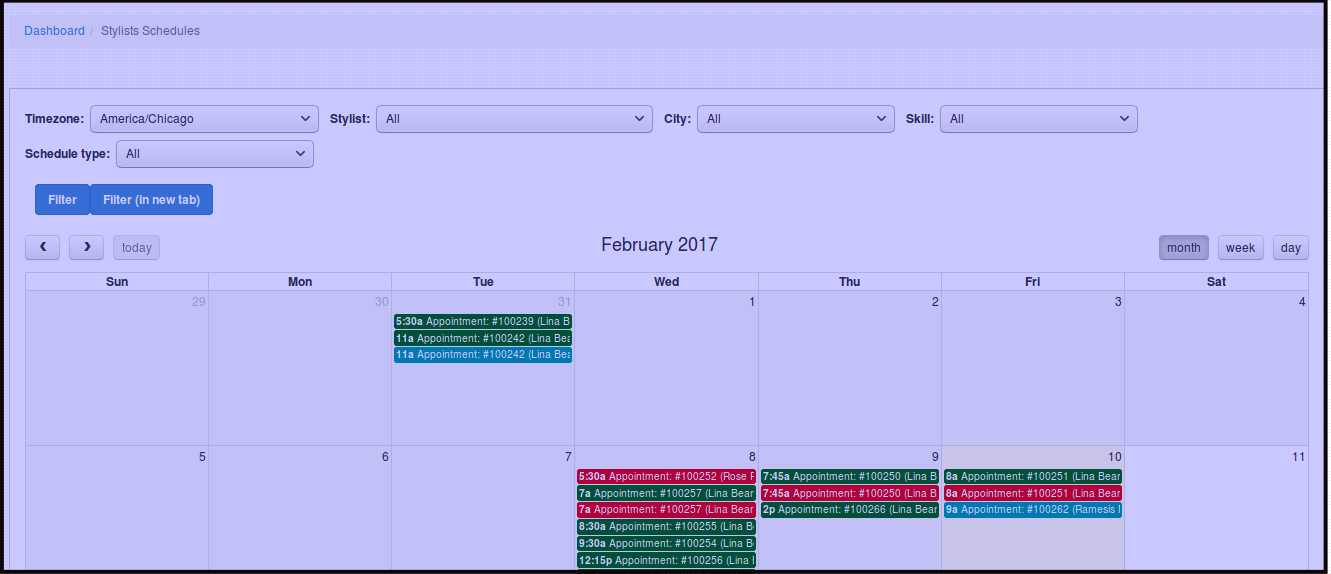Go to the previous month arrow
Viewport: 1331px width, 574px height.
[42, 247]
